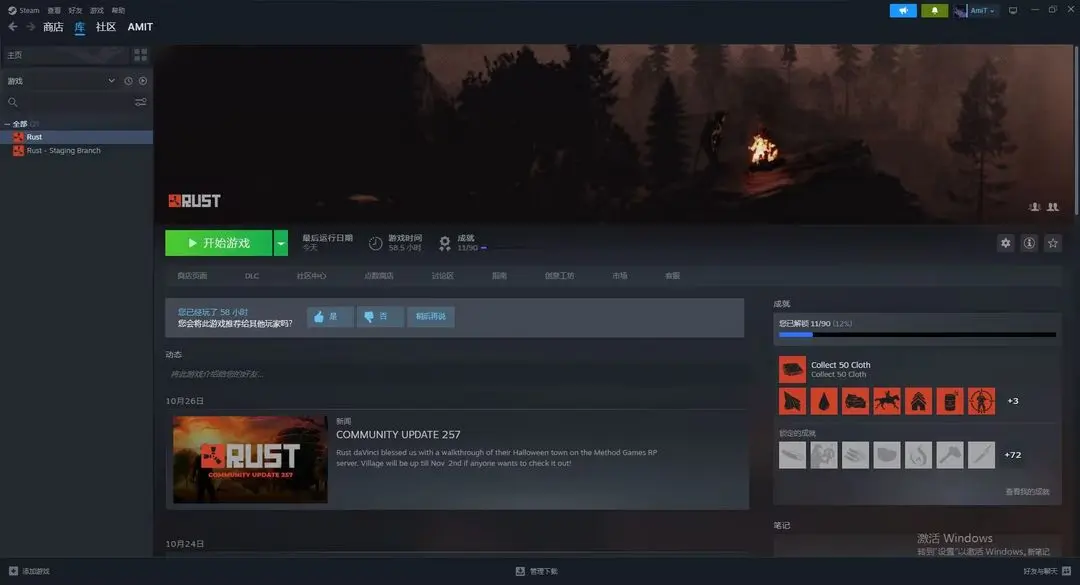1080x585 pixels.
Task: Open the 游戏 menu in the menu bar
Action: (x=96, y=10)
